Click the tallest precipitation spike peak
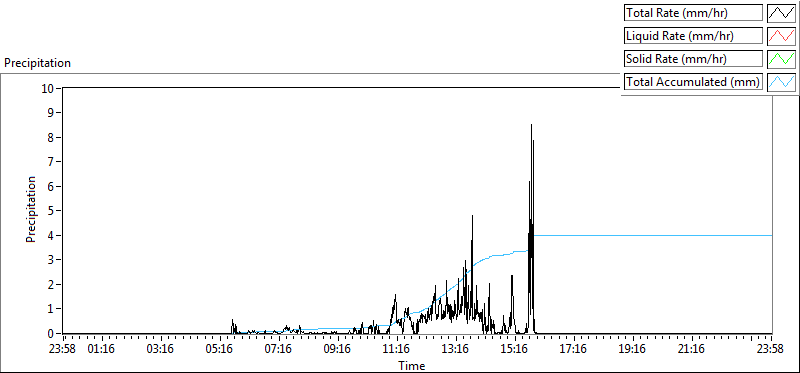800x373 pixels. tap(531, 125)
